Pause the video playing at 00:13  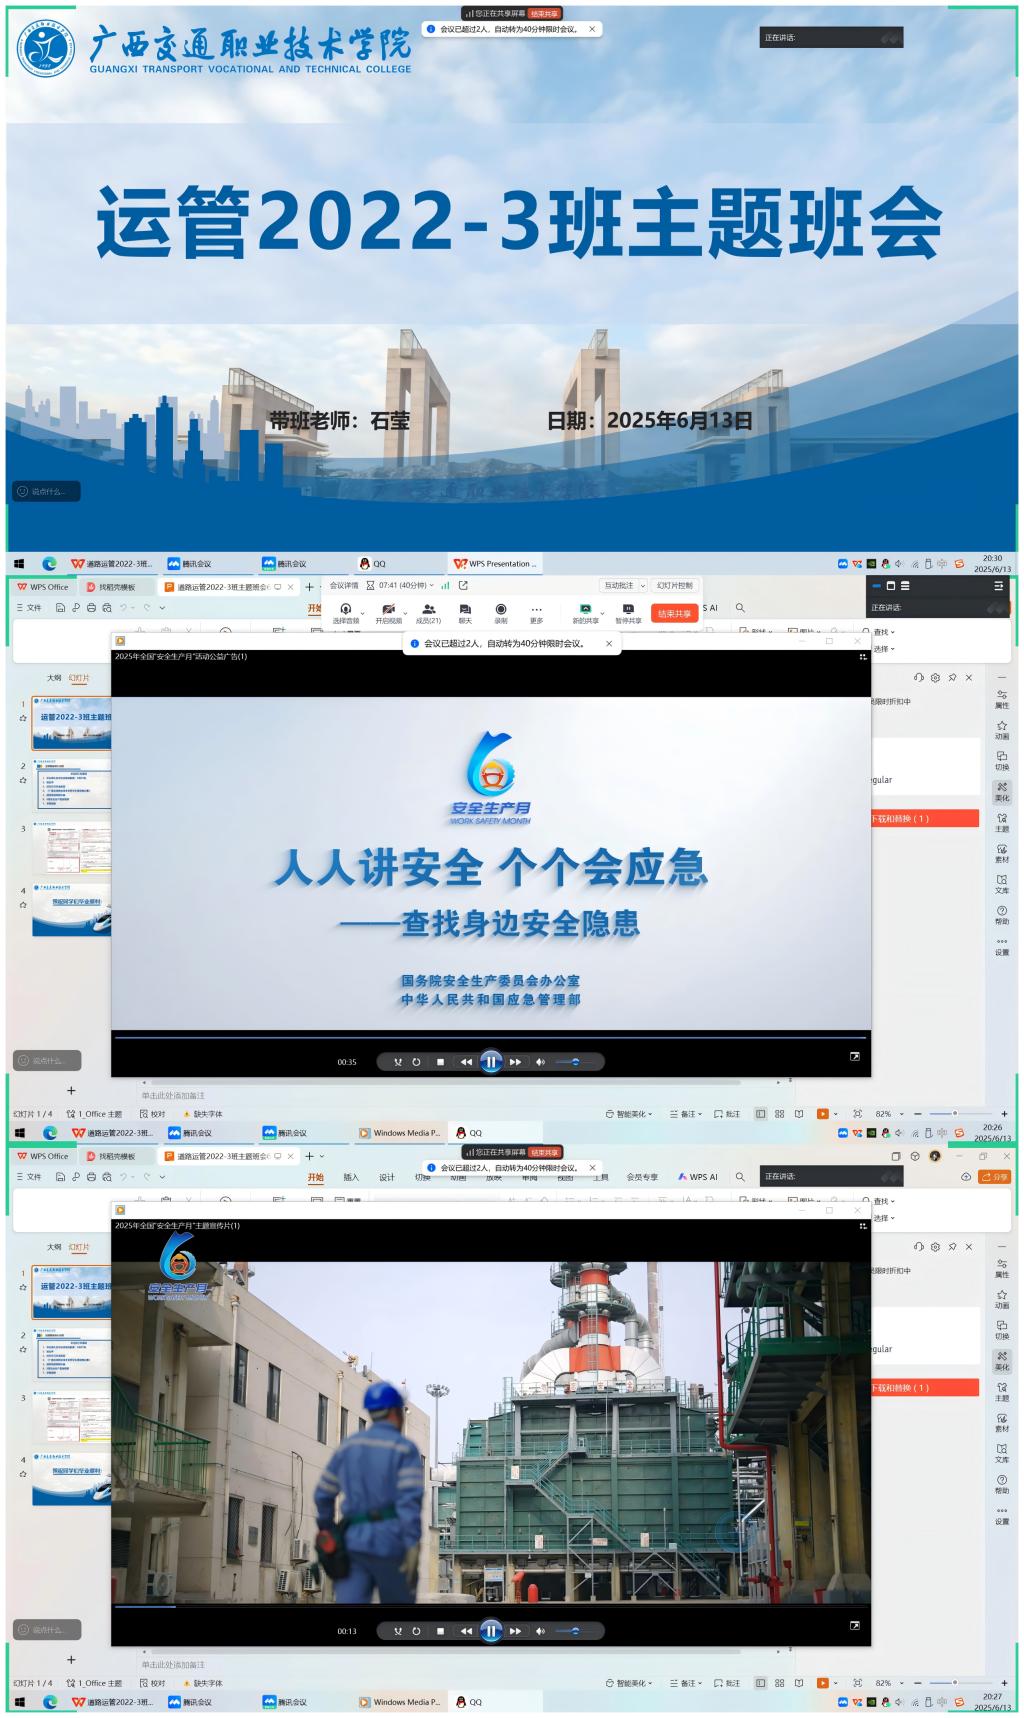(491, 1631)
